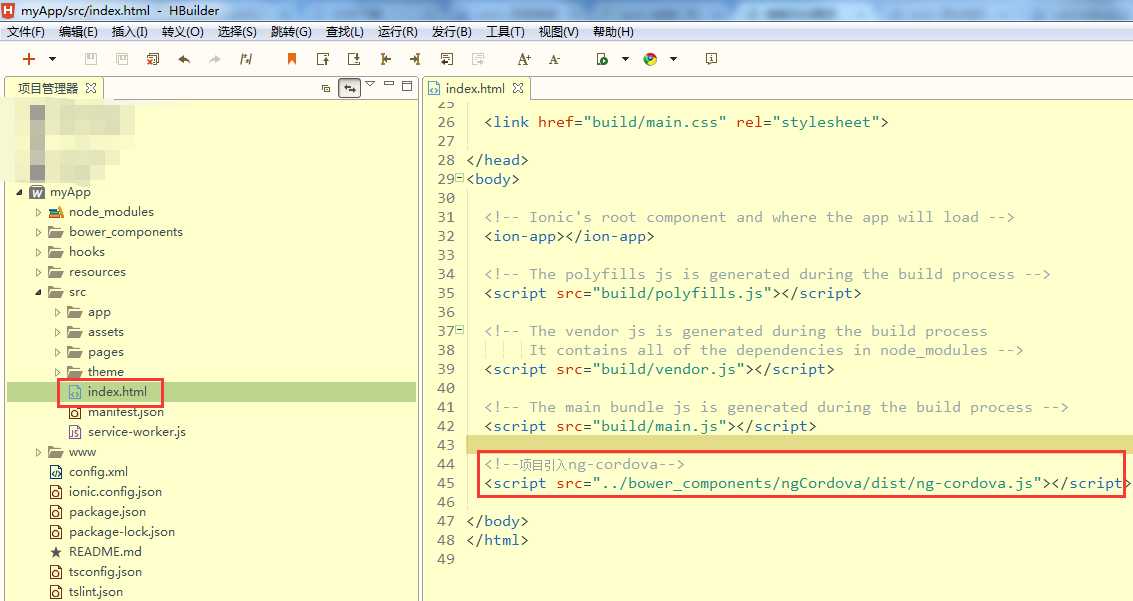1133x601 pixels.
Task: Toggle the orange bookmark icon
Action: tap(292, 59)
